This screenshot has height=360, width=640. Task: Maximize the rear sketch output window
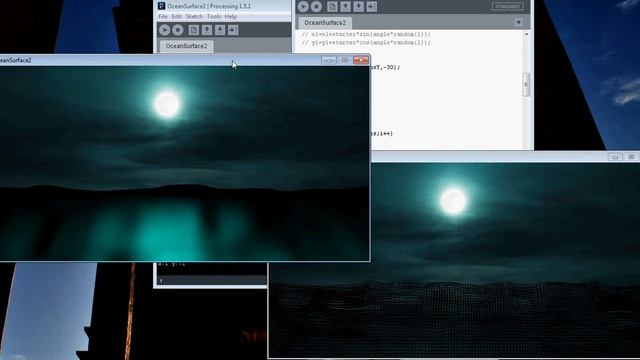(x=631, y=157)
